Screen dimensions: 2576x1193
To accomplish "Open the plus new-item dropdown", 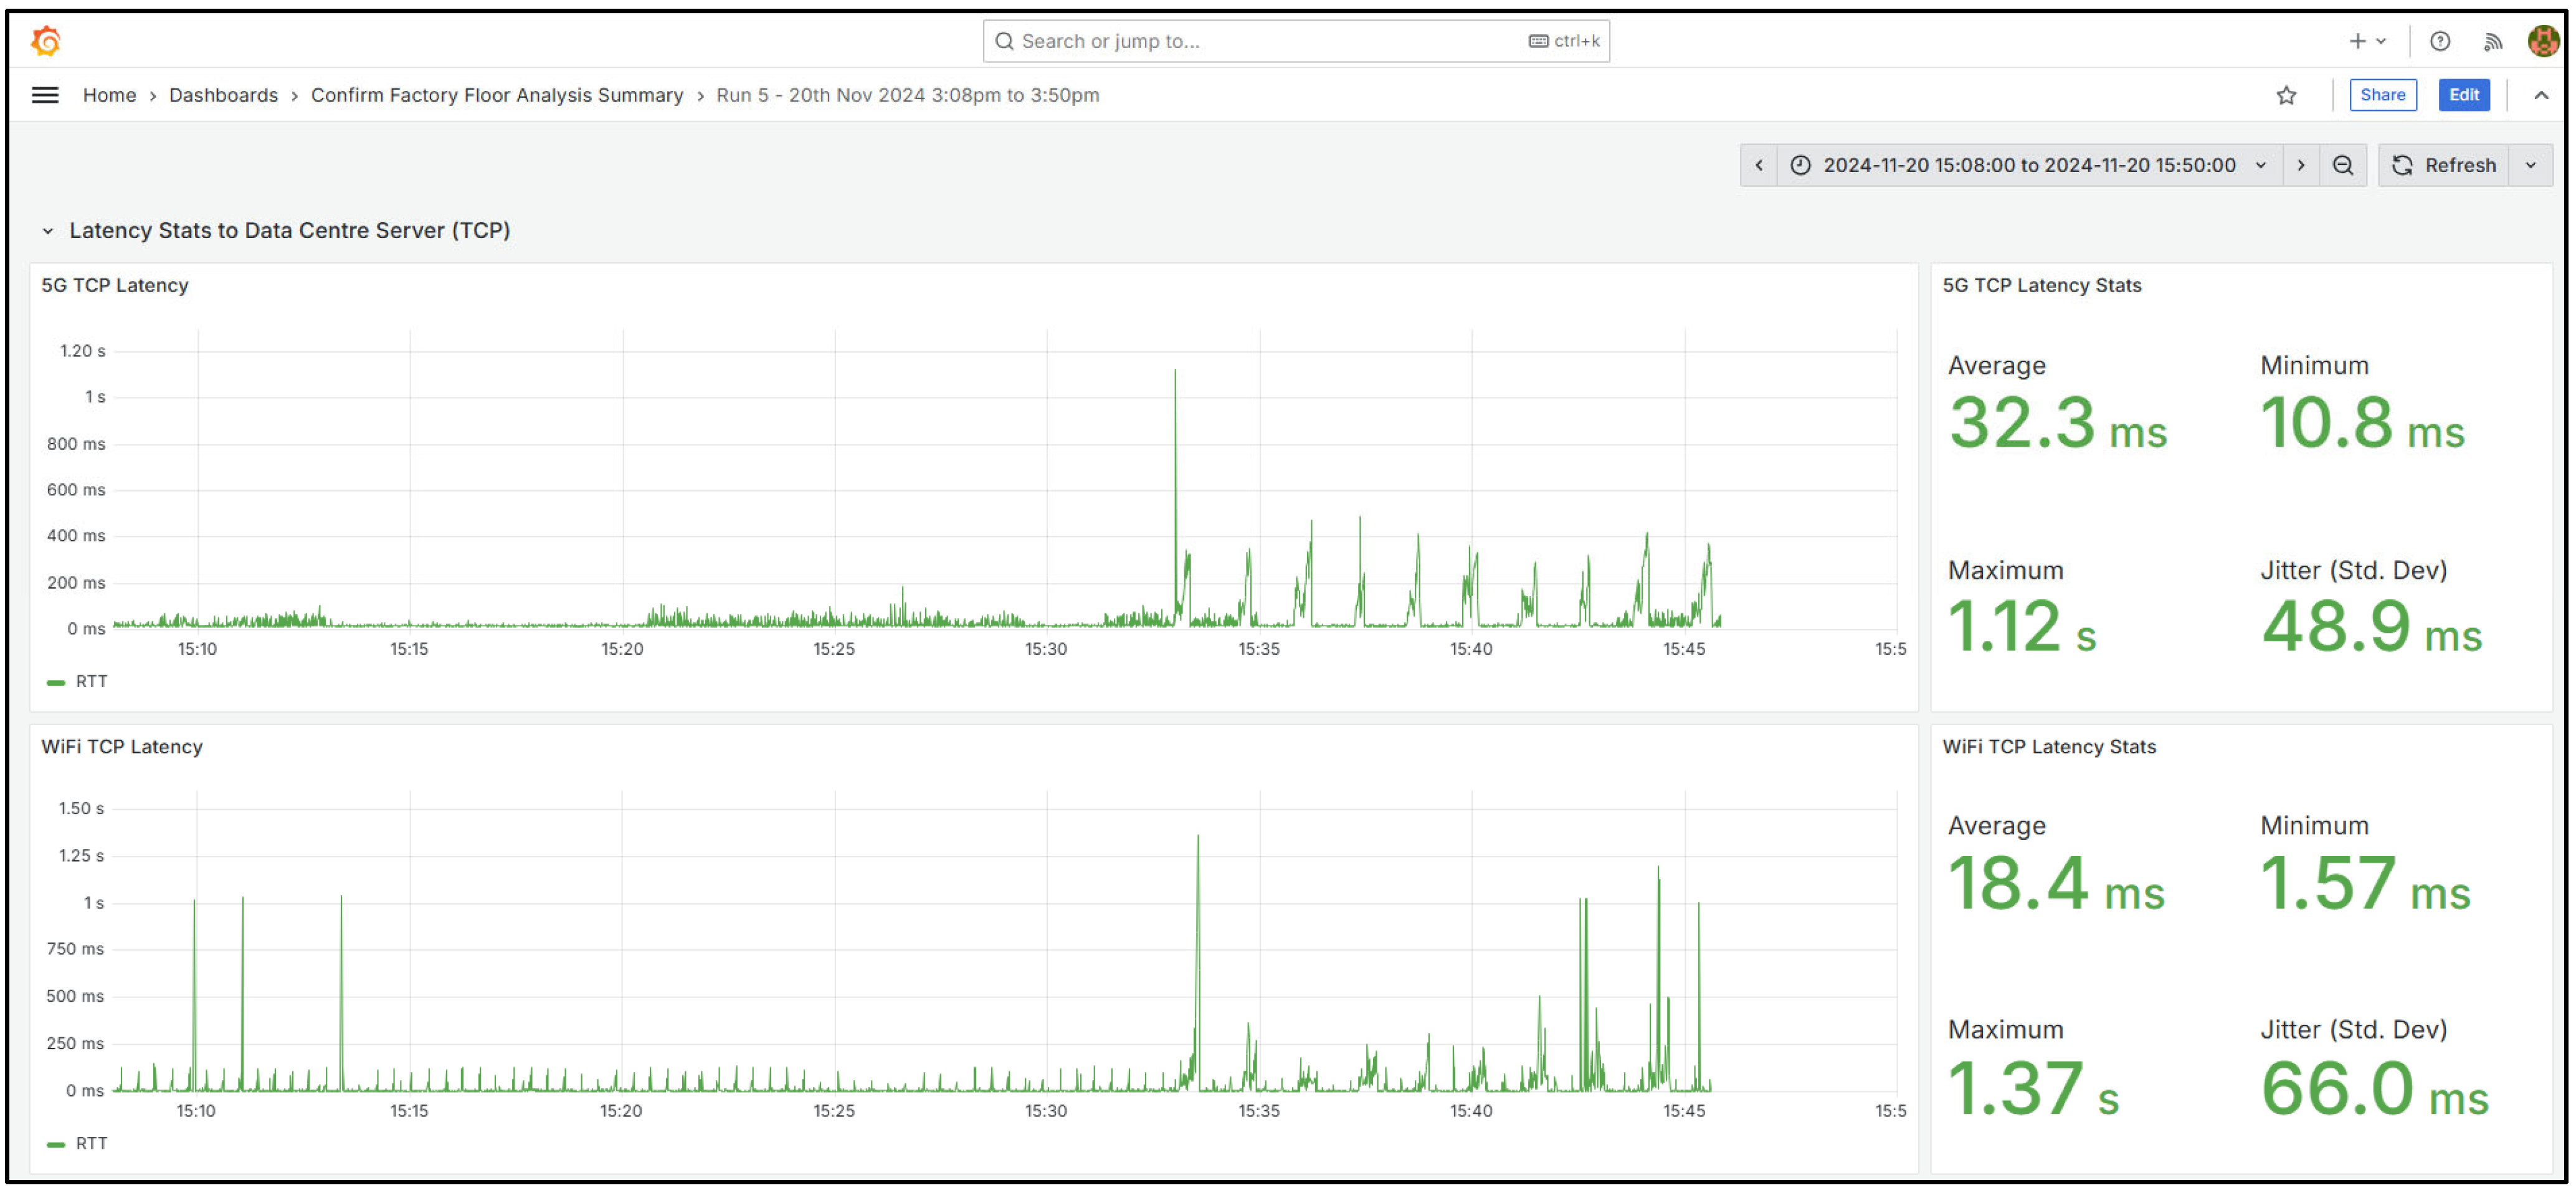I will 2366,41.
